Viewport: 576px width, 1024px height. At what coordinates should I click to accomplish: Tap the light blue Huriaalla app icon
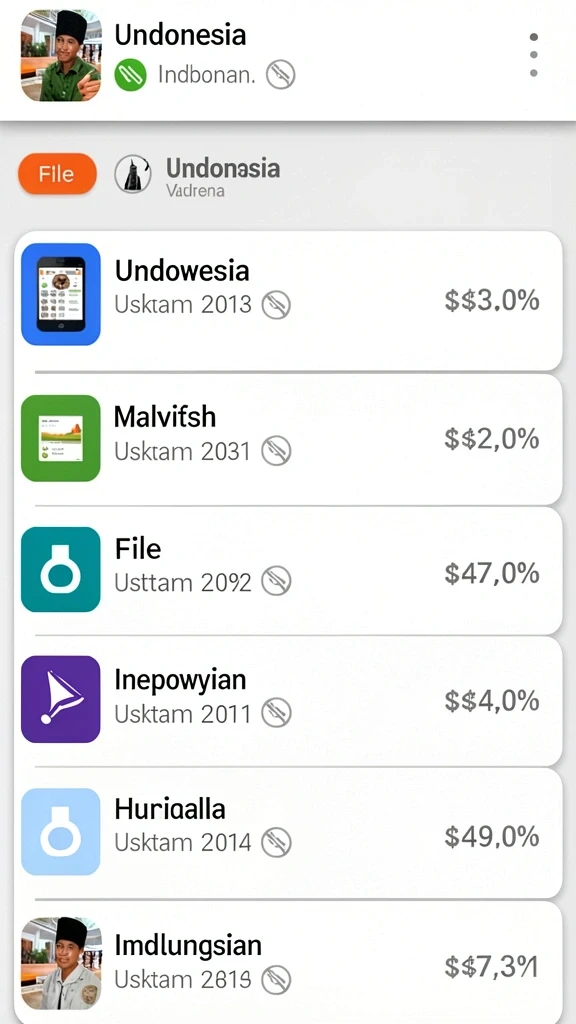[61, 831]
